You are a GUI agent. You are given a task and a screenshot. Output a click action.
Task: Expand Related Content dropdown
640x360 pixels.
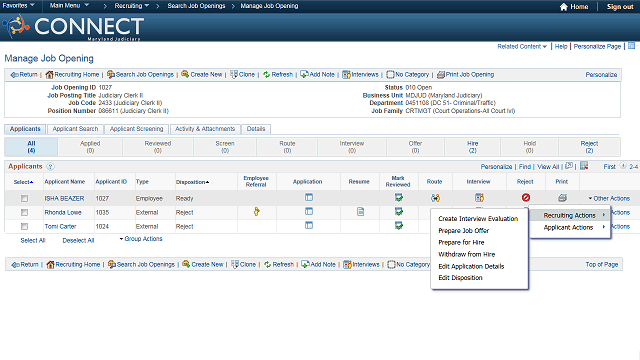(522, 47)
